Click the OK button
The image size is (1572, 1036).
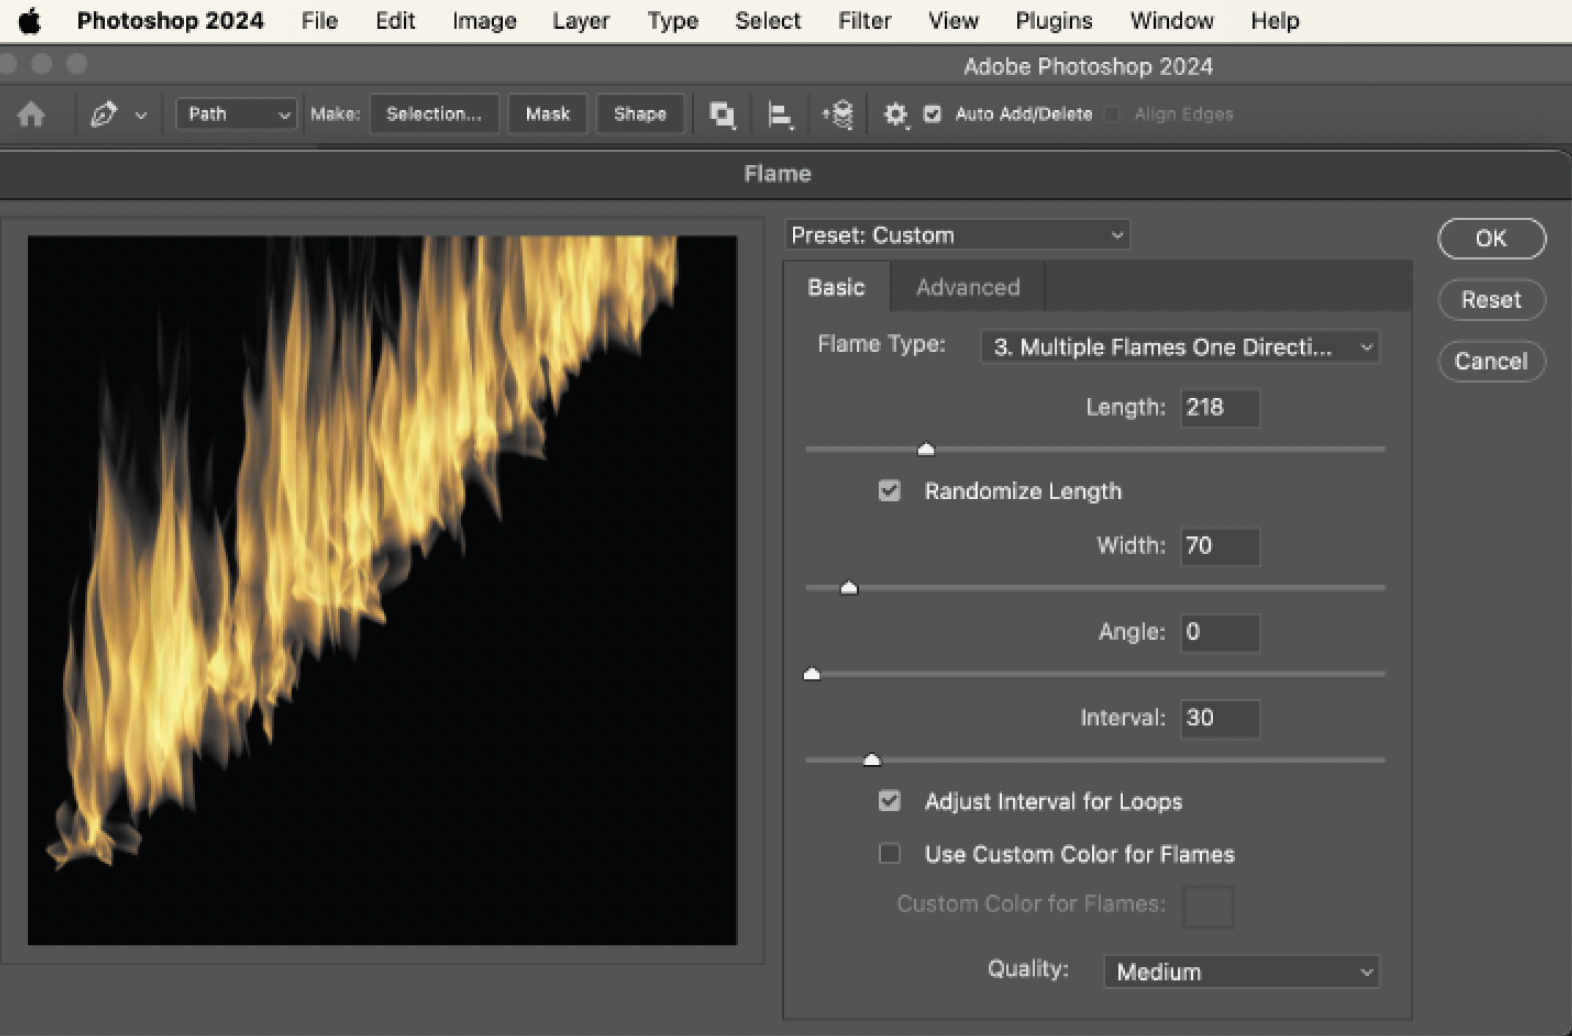coord(1491,238)
